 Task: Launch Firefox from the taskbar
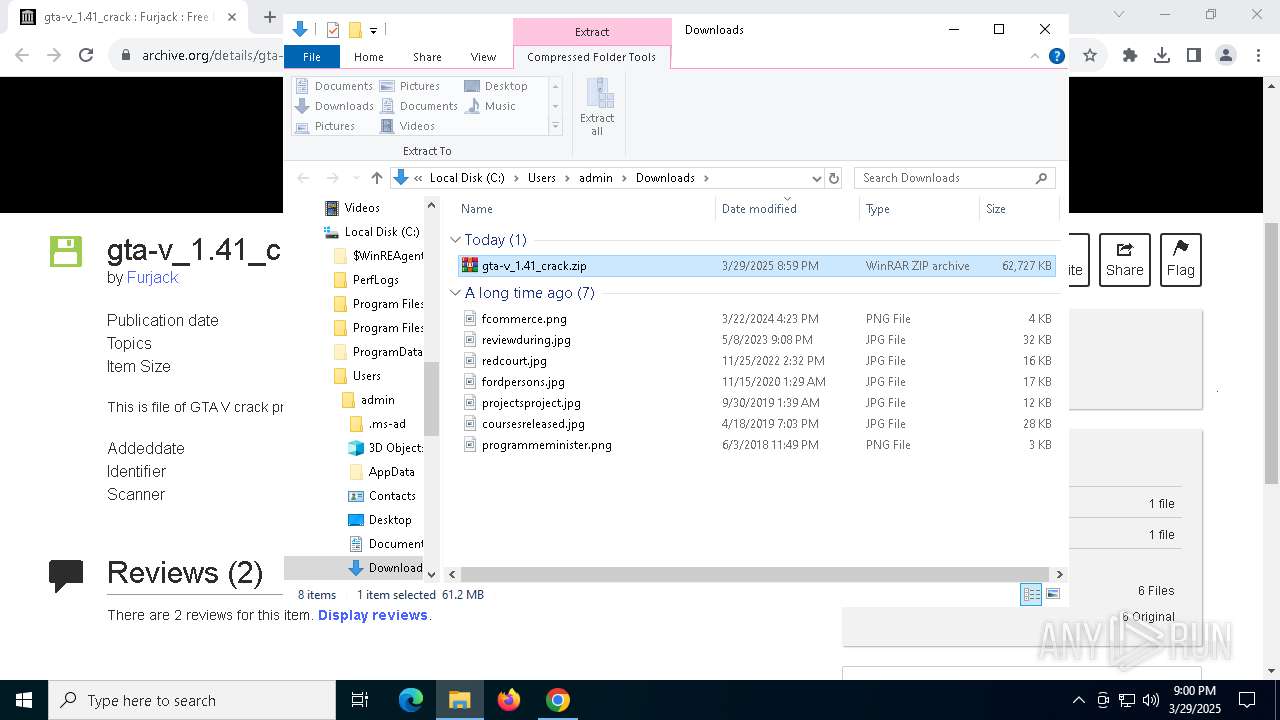point(509,700)
